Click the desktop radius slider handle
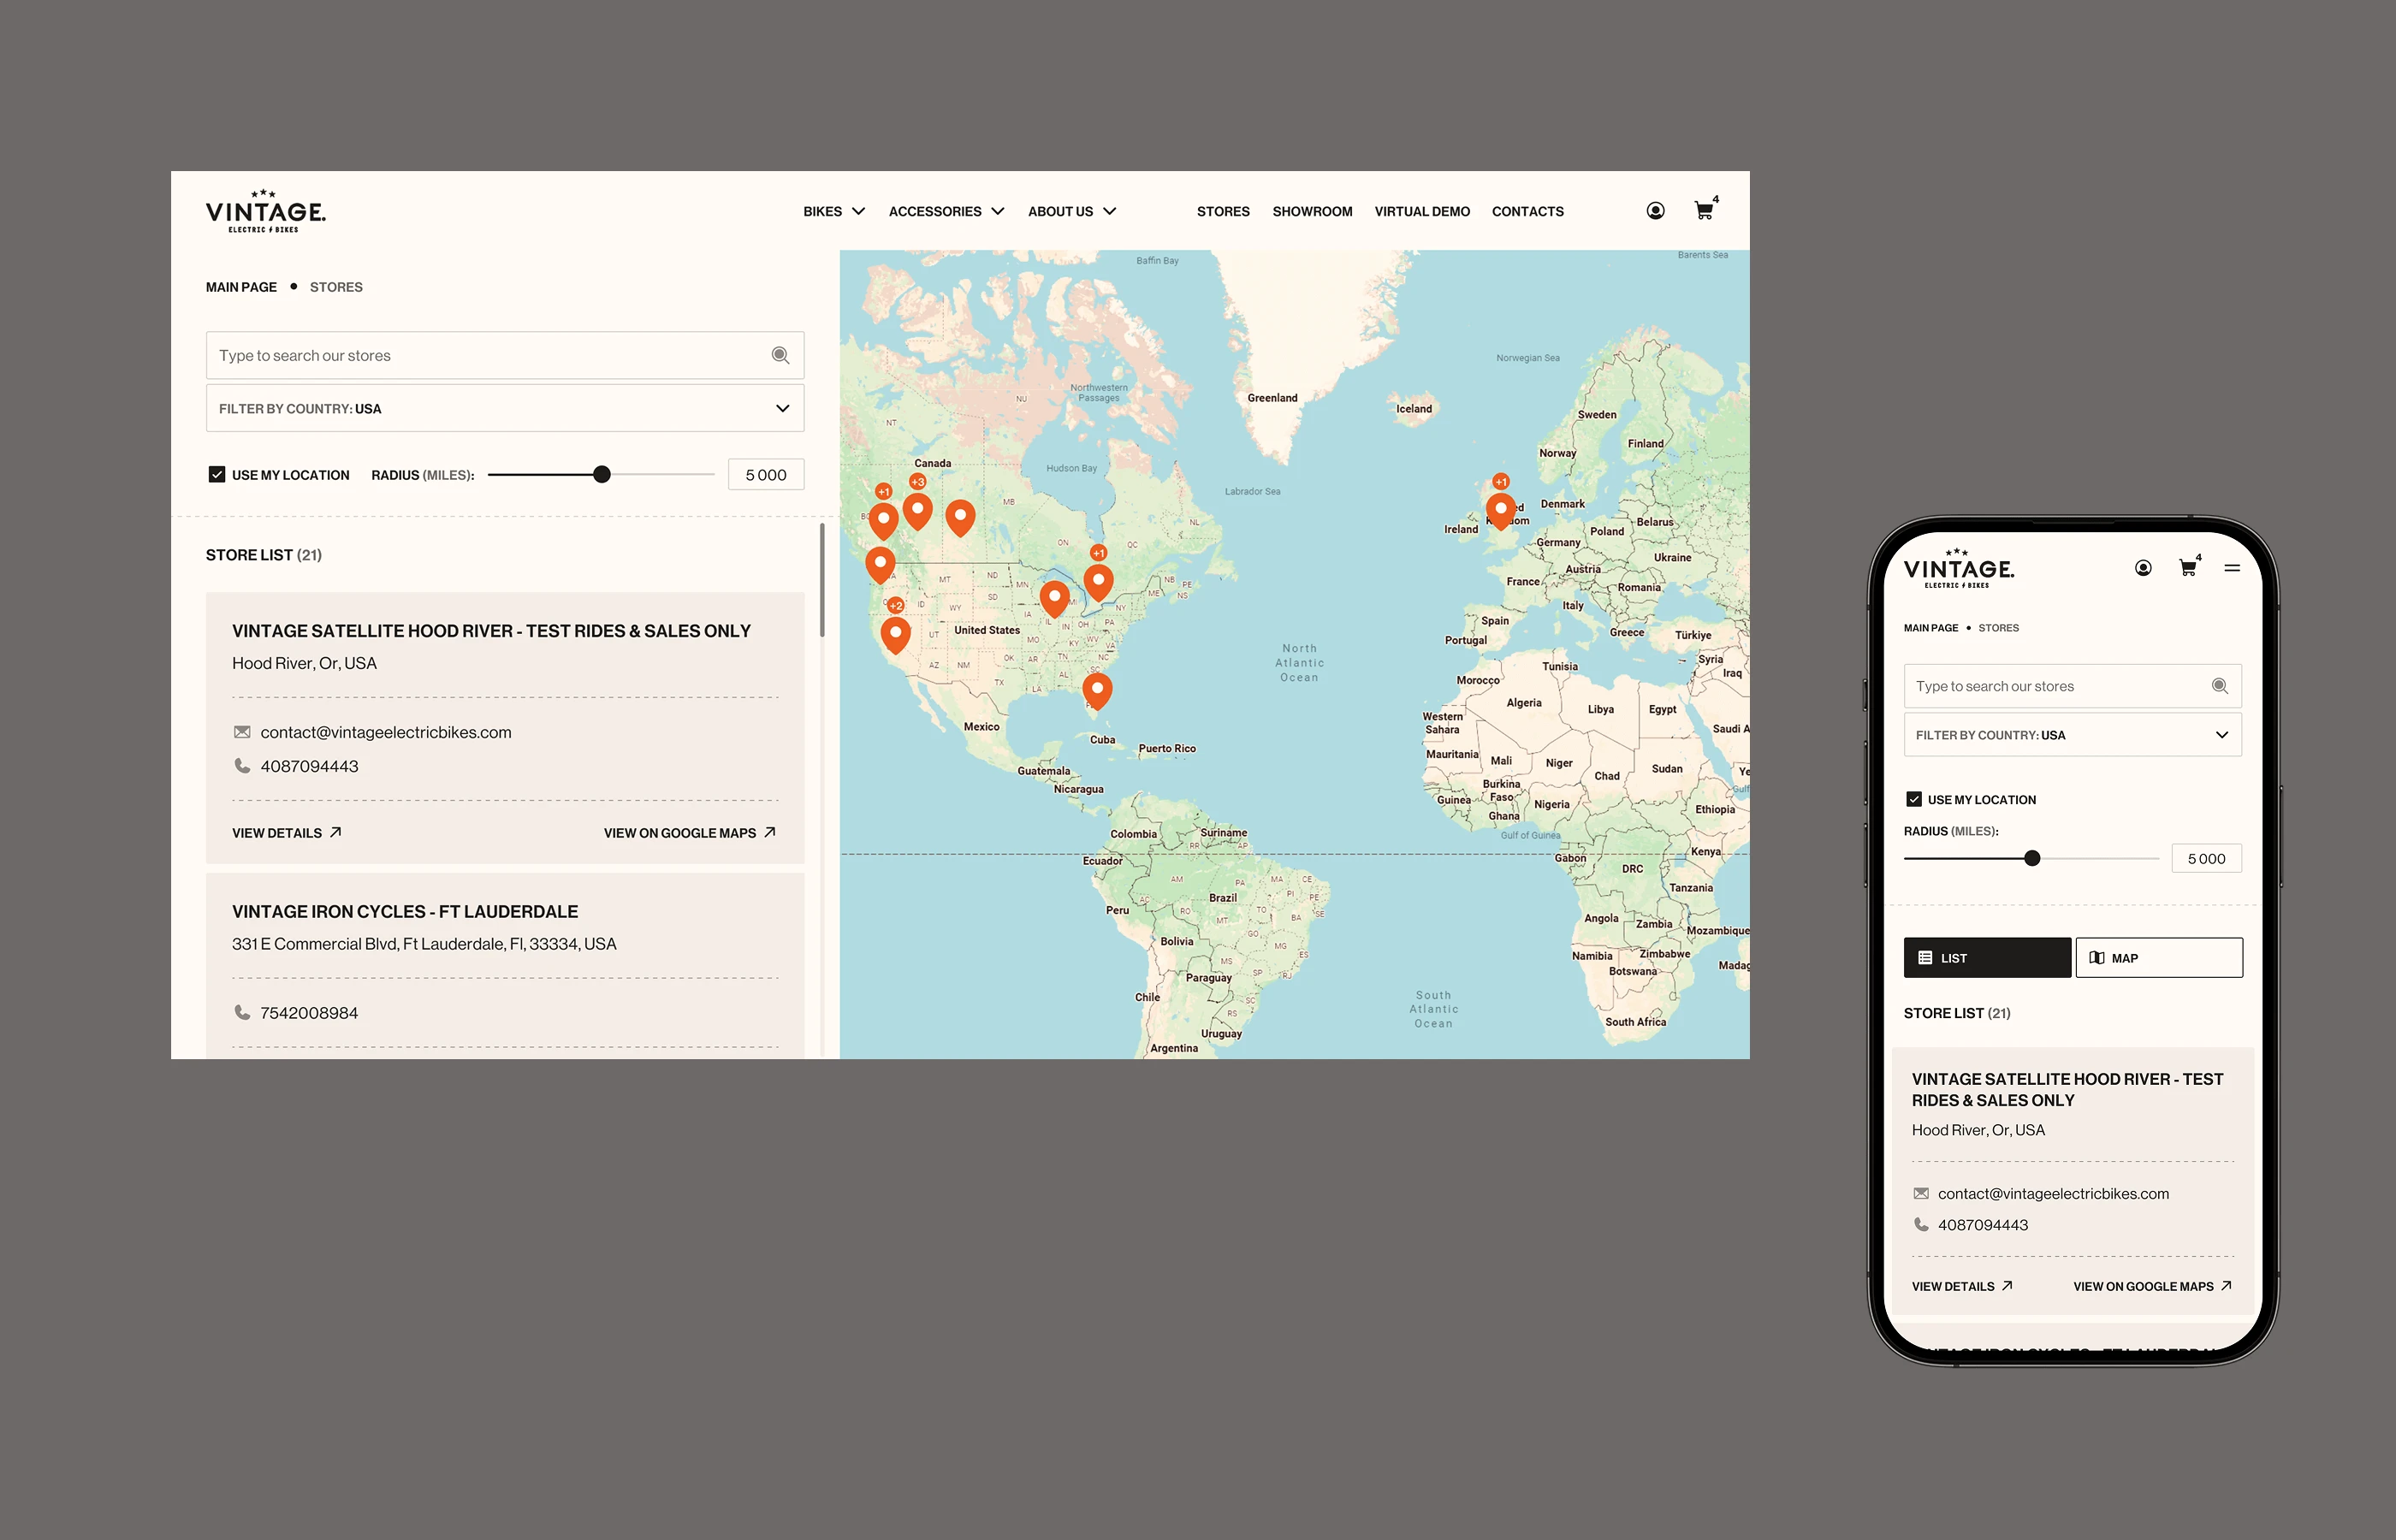This screenshot has width=2396, height=1540. (601, 475)
